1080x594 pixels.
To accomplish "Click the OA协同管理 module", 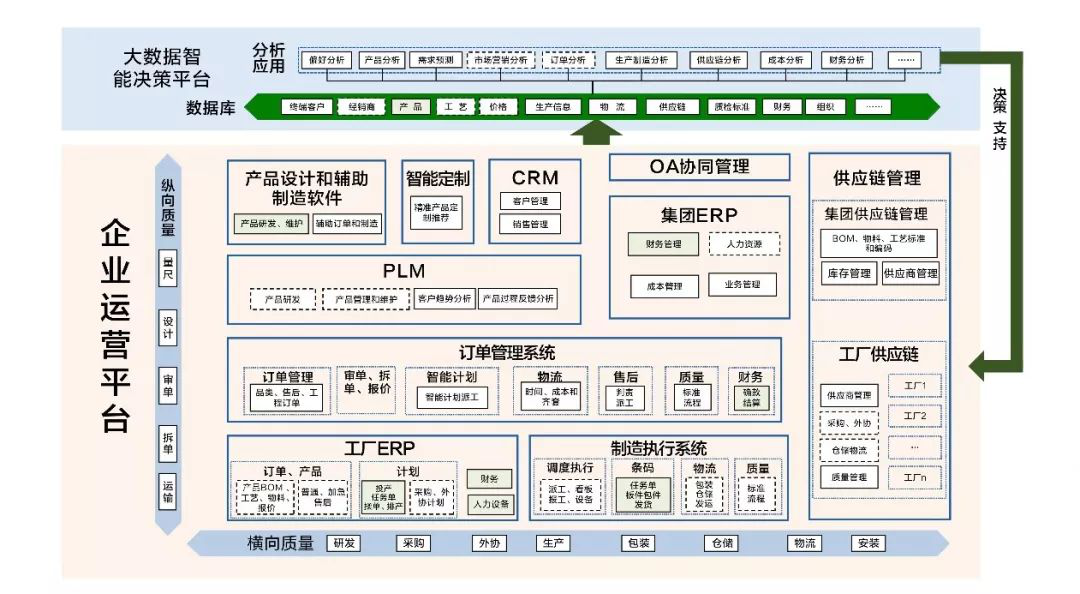I will pyautogui.click(x=699, y=167).
